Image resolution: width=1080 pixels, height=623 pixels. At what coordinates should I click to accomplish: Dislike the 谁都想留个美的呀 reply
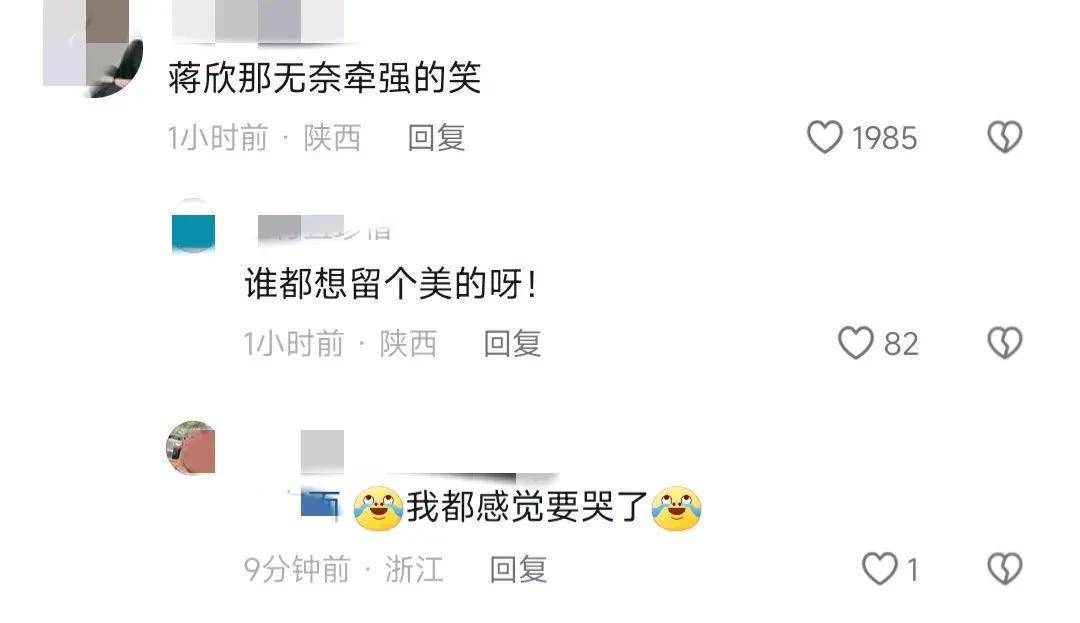pyautogui.click(x=1005, y=343)
